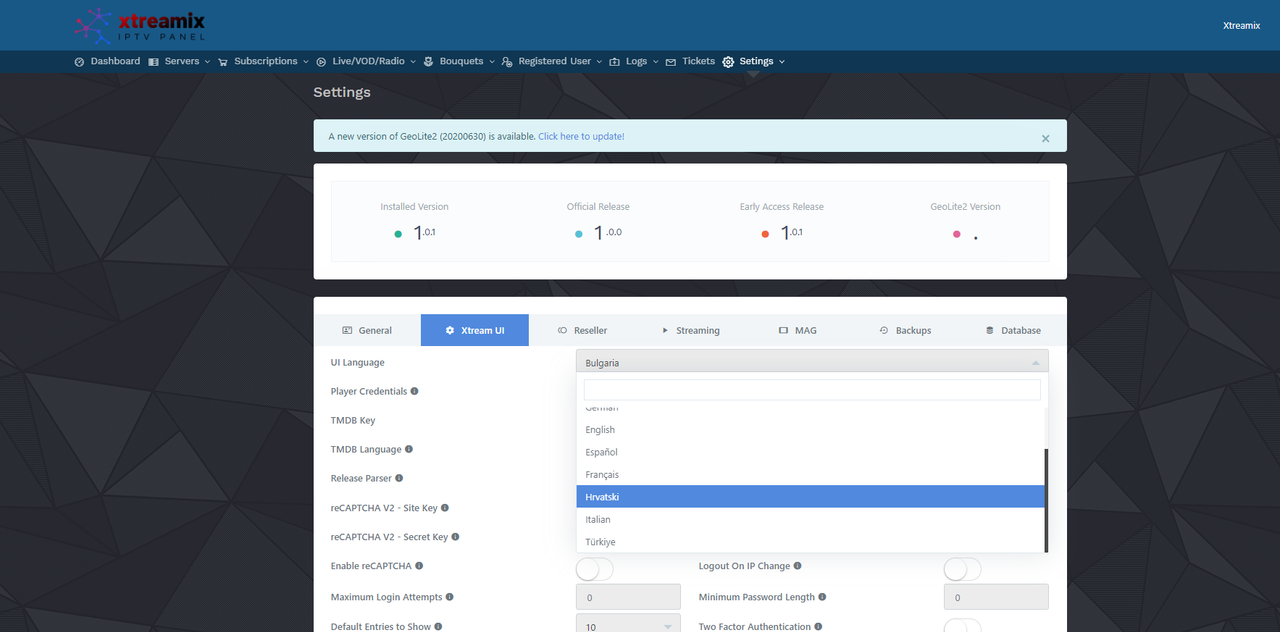
Task: Toggle the Two Factor Authentication switch
Action: [963, 626]
